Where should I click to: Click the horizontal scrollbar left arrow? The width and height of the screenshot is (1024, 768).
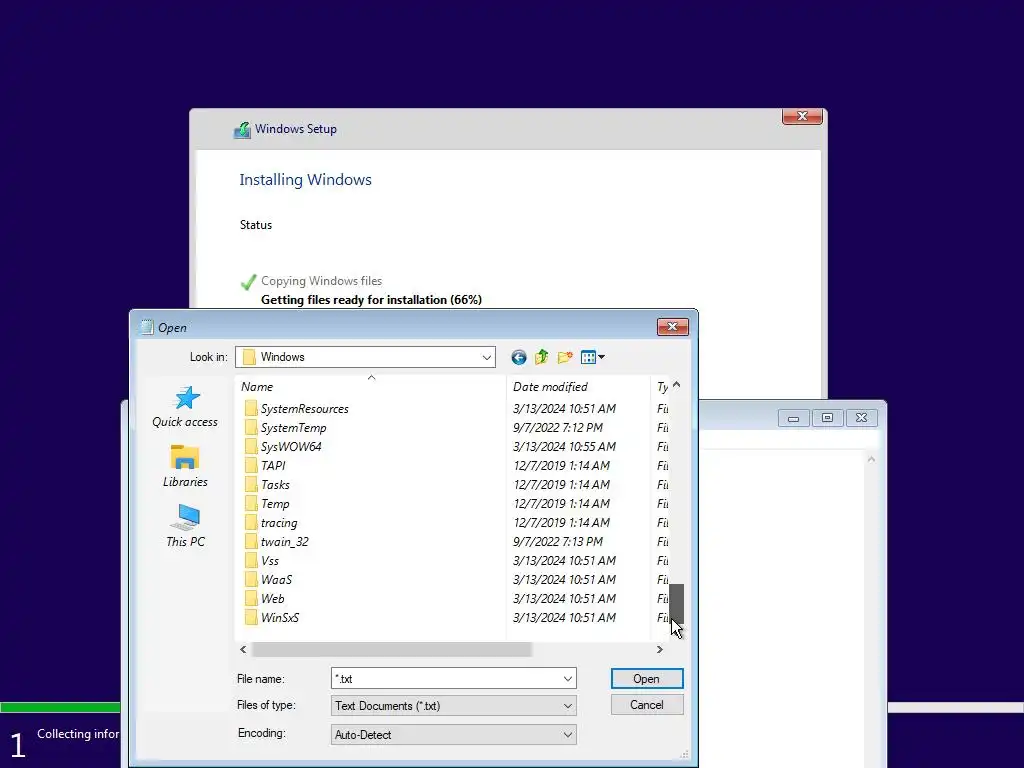point(243,650)
